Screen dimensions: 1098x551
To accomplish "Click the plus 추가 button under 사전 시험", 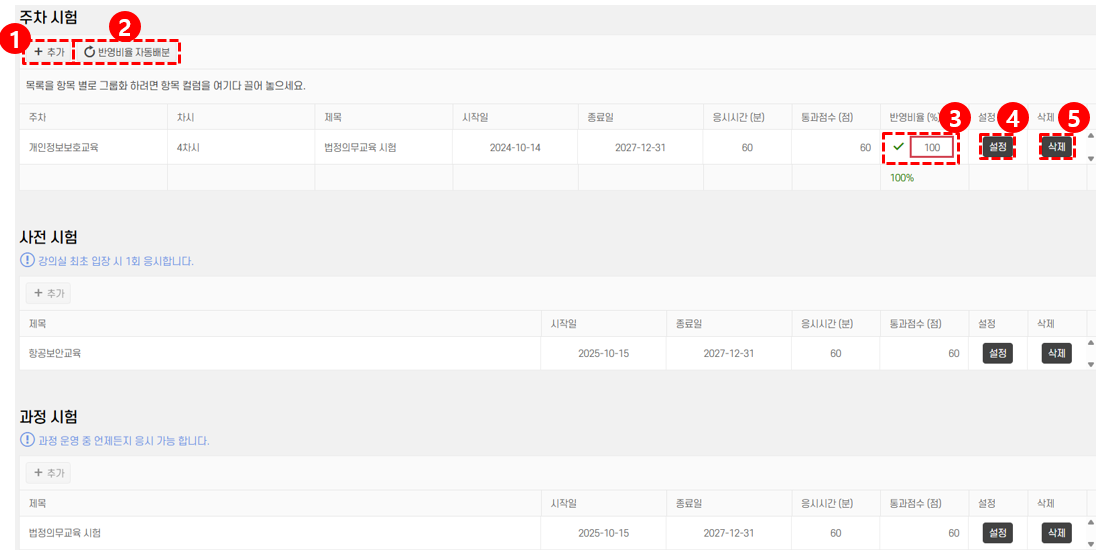I will tap(48, 293).
